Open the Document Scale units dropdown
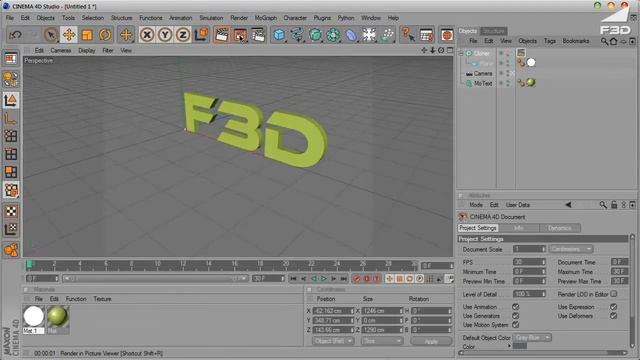The width and height of the screenshot is (640, 360). (571, 249)
